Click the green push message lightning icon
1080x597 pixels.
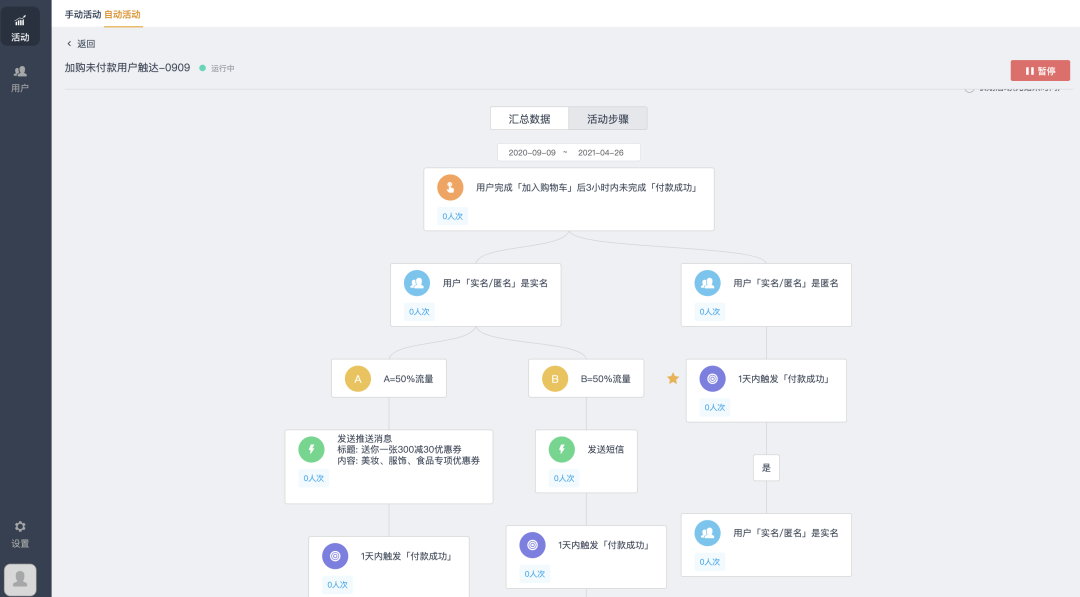click(x=311, y=449)
